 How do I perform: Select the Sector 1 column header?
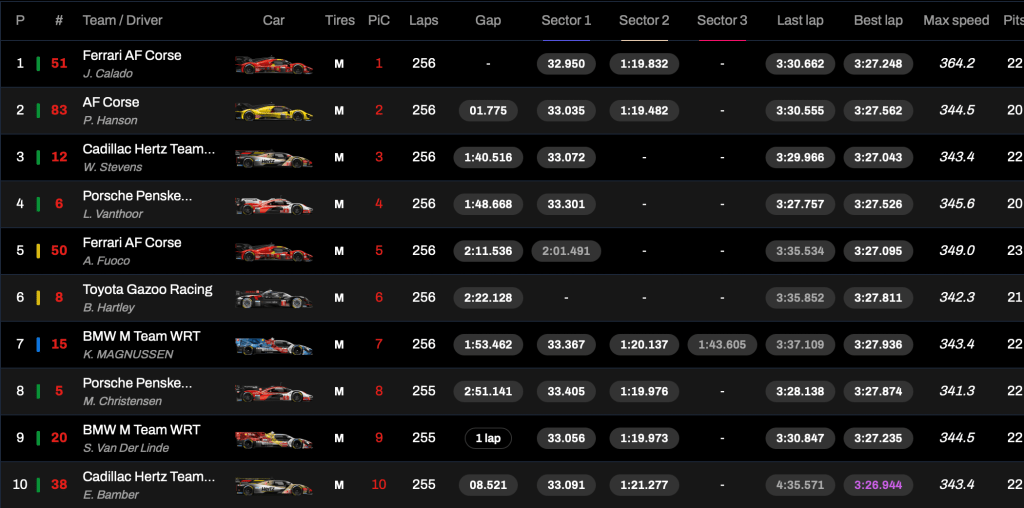click(566, 20)
